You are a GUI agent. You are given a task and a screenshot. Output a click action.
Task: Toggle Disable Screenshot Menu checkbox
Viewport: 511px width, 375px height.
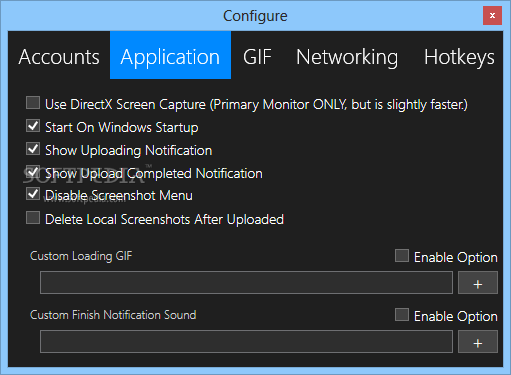(x=33, y=194)
